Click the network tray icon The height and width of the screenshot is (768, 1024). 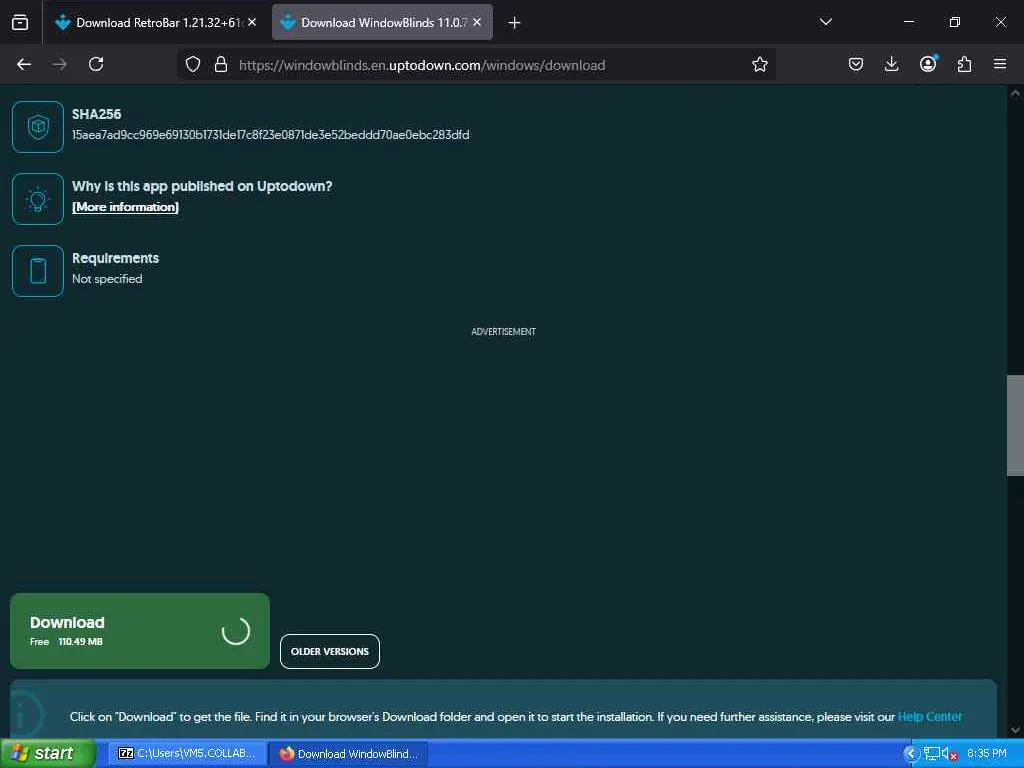coord(931,754)
